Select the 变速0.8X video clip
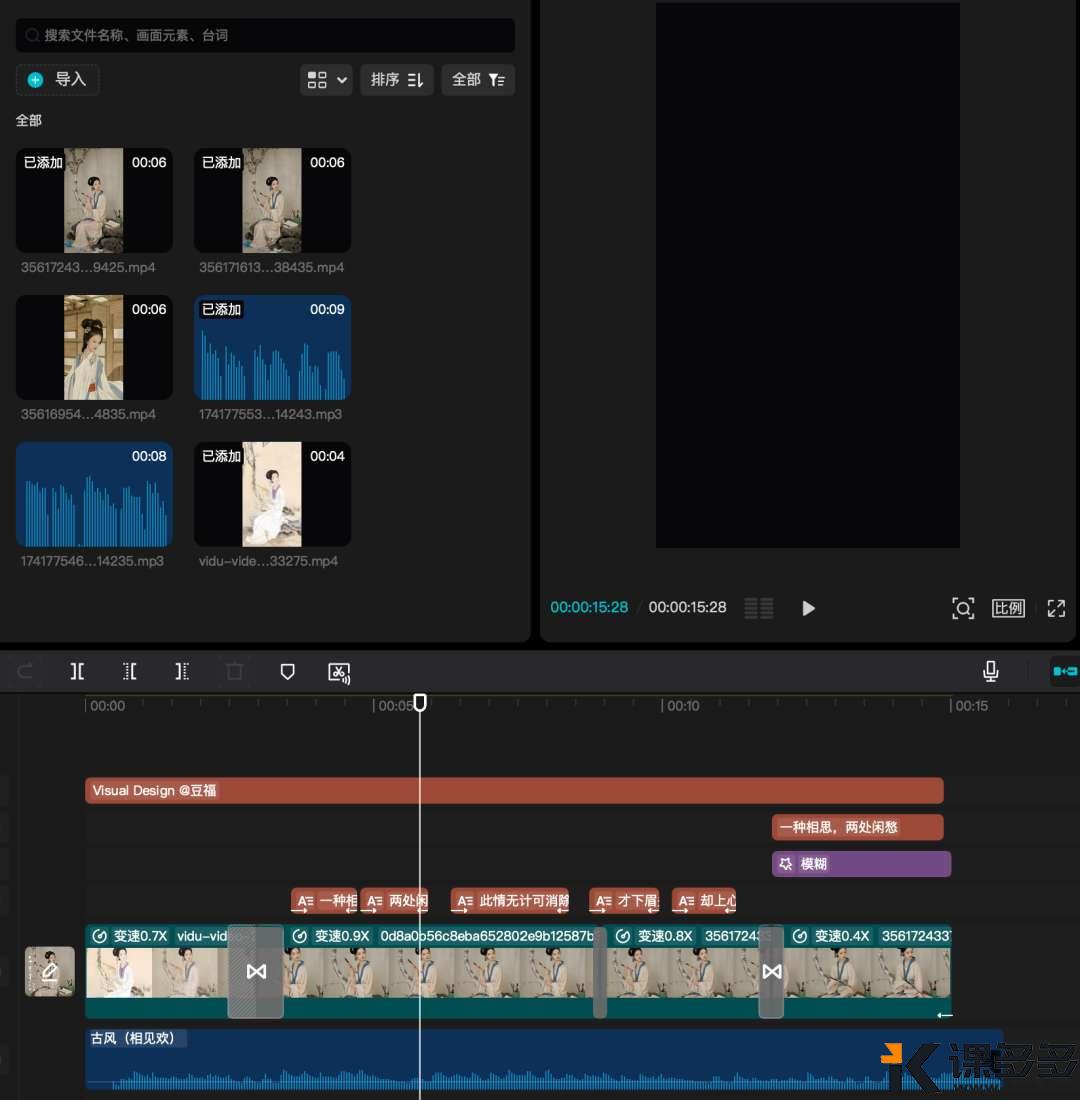Image resolution: width=1080 pixels, height=1100 pixels. click(x=683, y=971)
